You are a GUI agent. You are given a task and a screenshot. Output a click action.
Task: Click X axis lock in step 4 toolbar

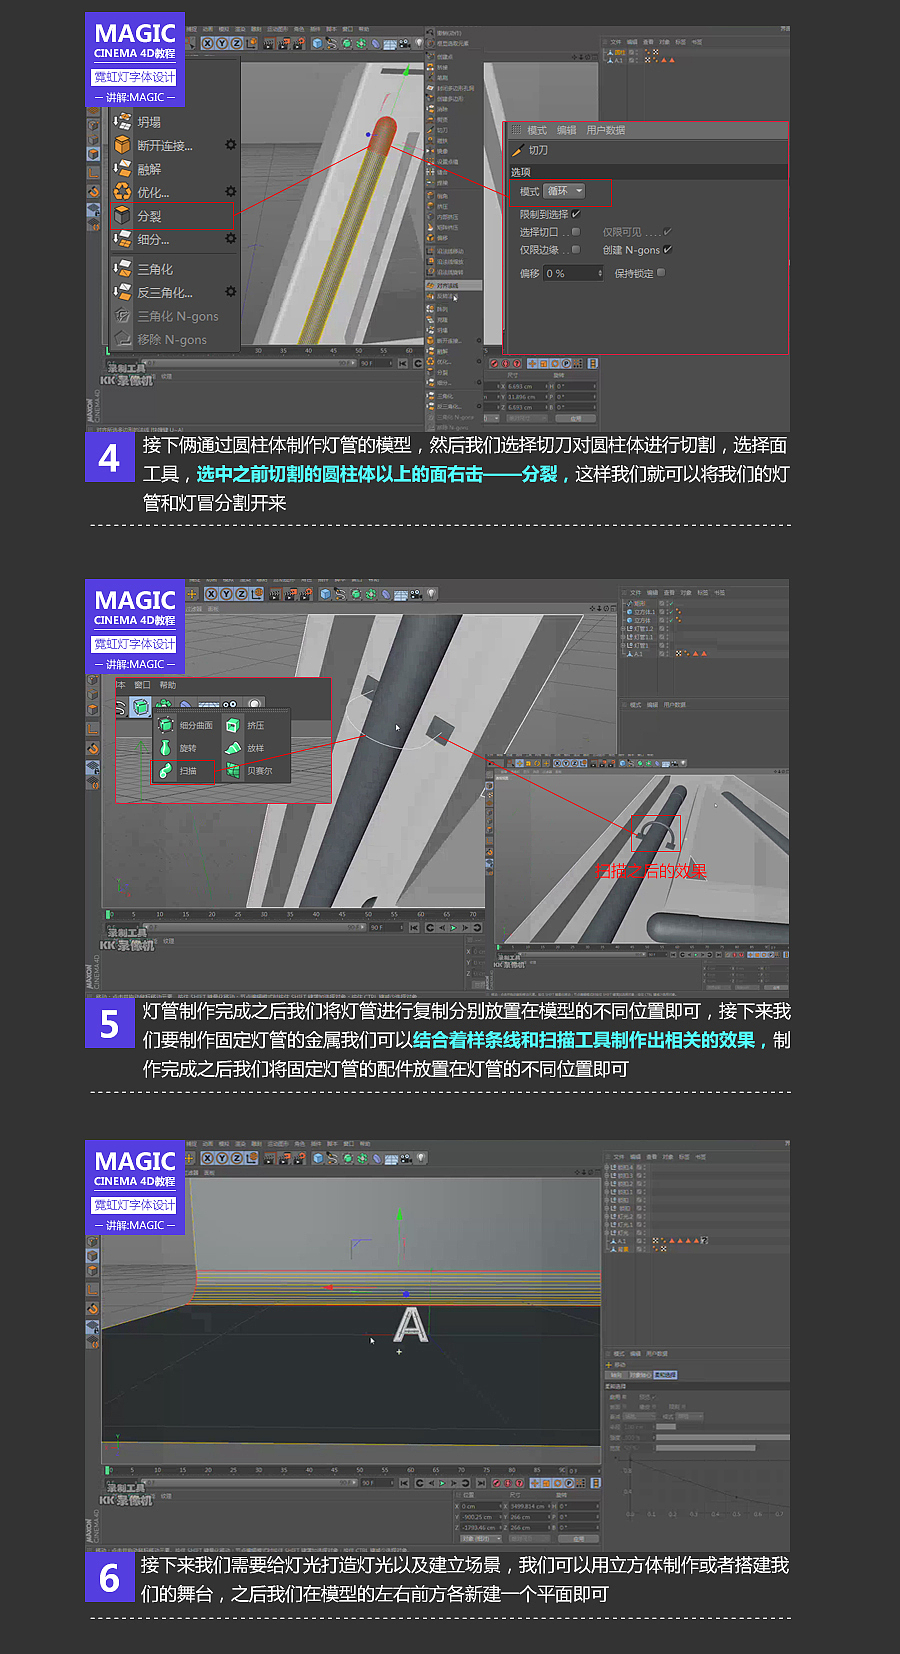point(208,43)
